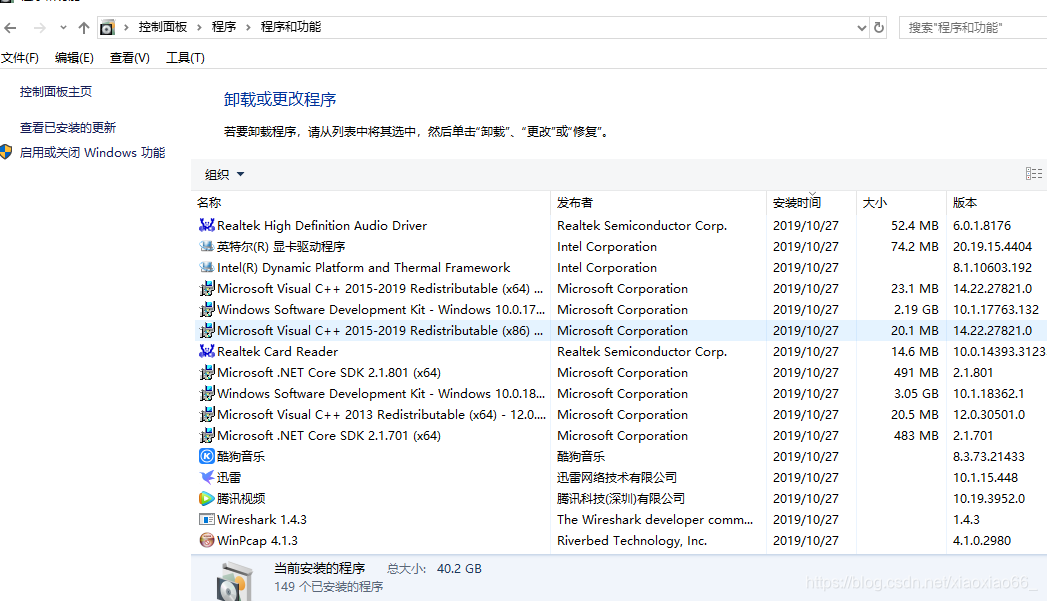Click Visual C++ 2015-2019 (x64) installer icon
The height and width of the screenshot is (601, 1047).
point(207,288)
